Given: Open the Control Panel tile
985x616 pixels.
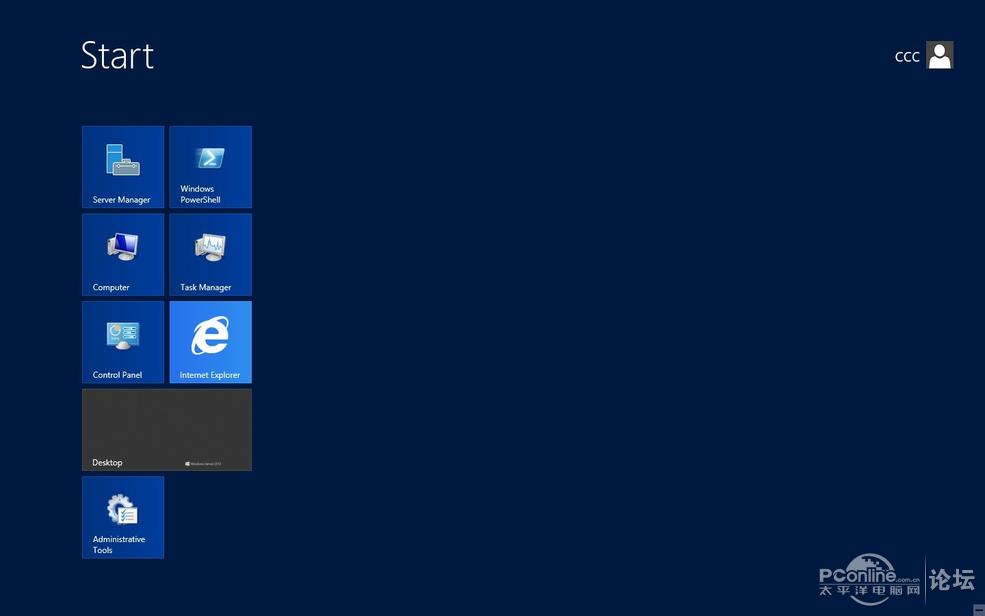Looking at the screenshot, I should pos(123,342).
